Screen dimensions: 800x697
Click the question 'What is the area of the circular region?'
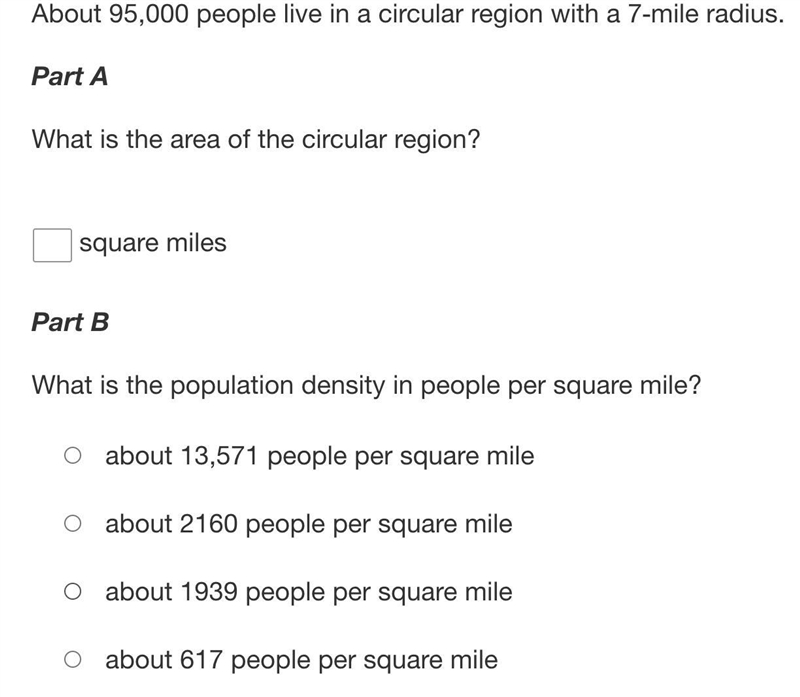tap(256, 139)
